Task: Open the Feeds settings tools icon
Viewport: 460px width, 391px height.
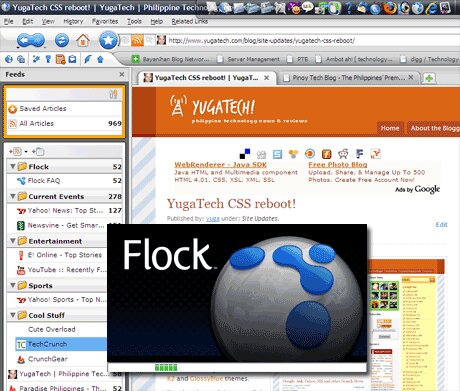Action: [113, 95]
